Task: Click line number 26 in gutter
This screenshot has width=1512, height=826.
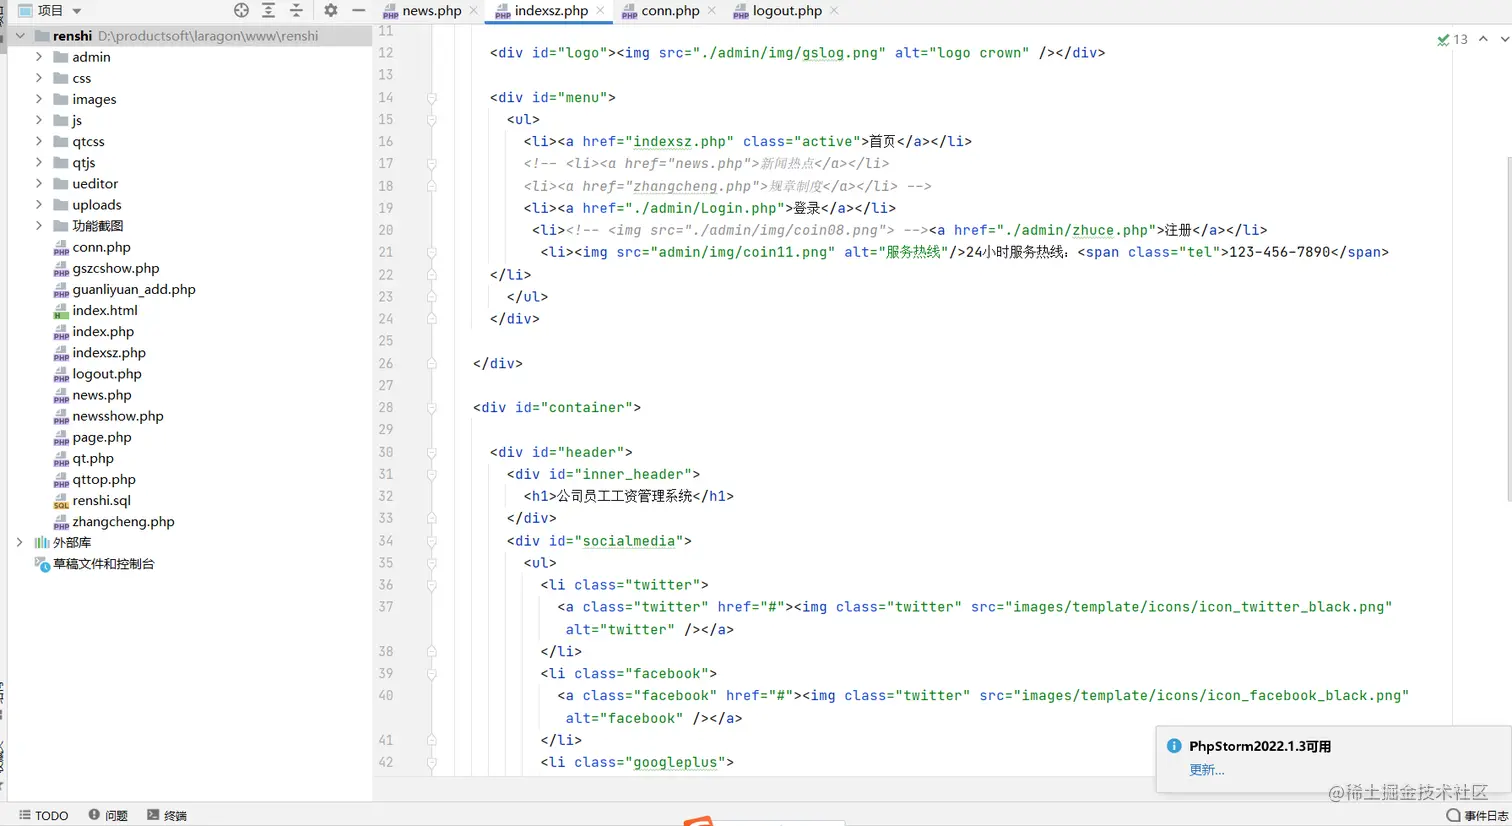Action: (x=386, y=363)
